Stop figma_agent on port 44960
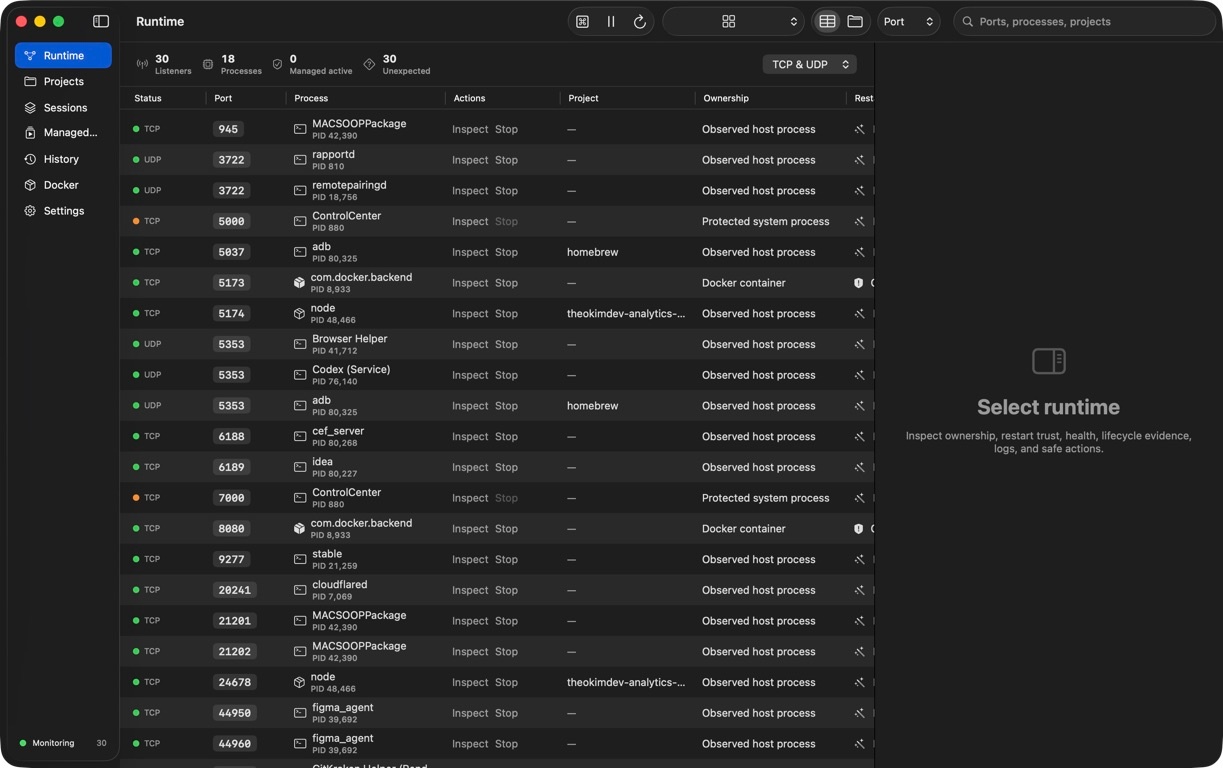This screenshot has width=1223, height=768. pyautogui.click(x=507, y=744)
